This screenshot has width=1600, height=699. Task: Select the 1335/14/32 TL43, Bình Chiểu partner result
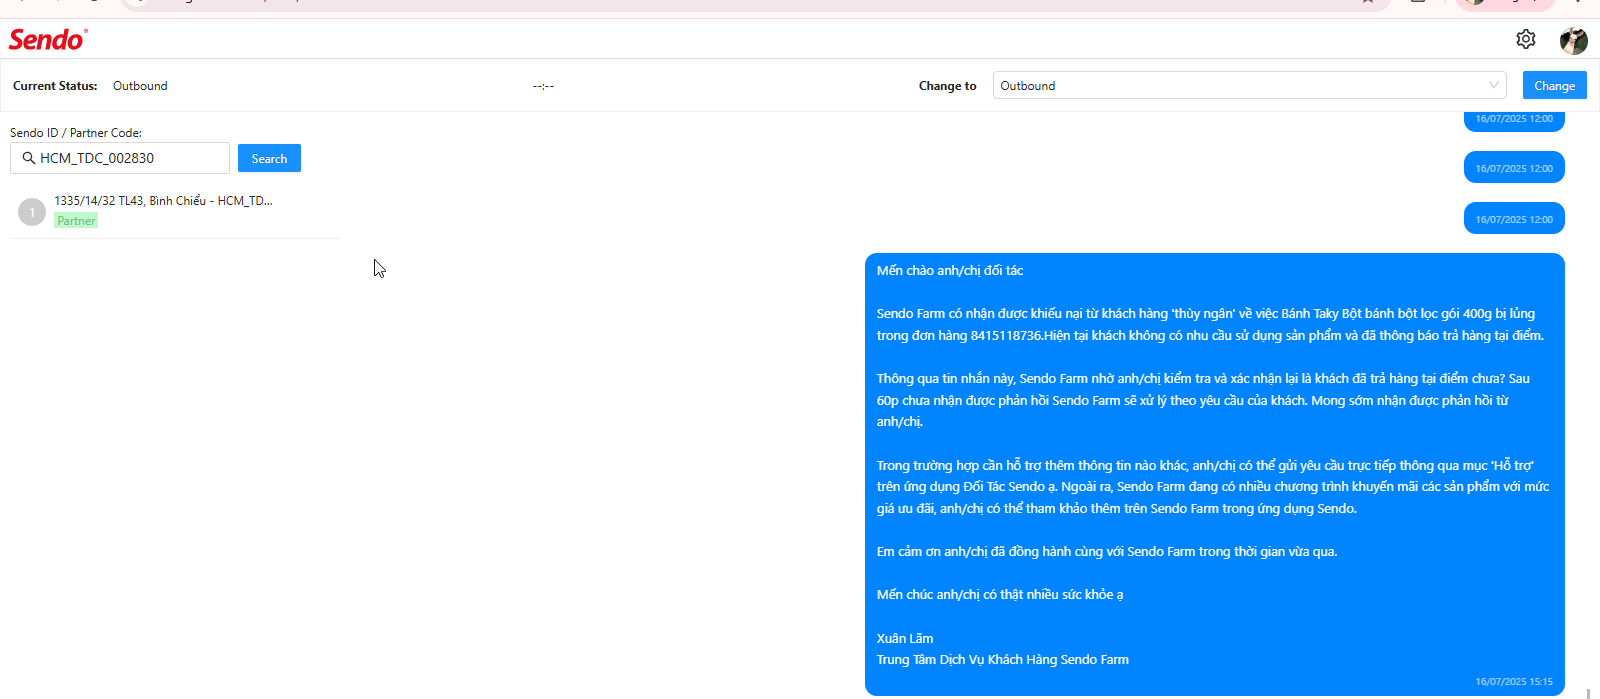[x=175, y=211]
